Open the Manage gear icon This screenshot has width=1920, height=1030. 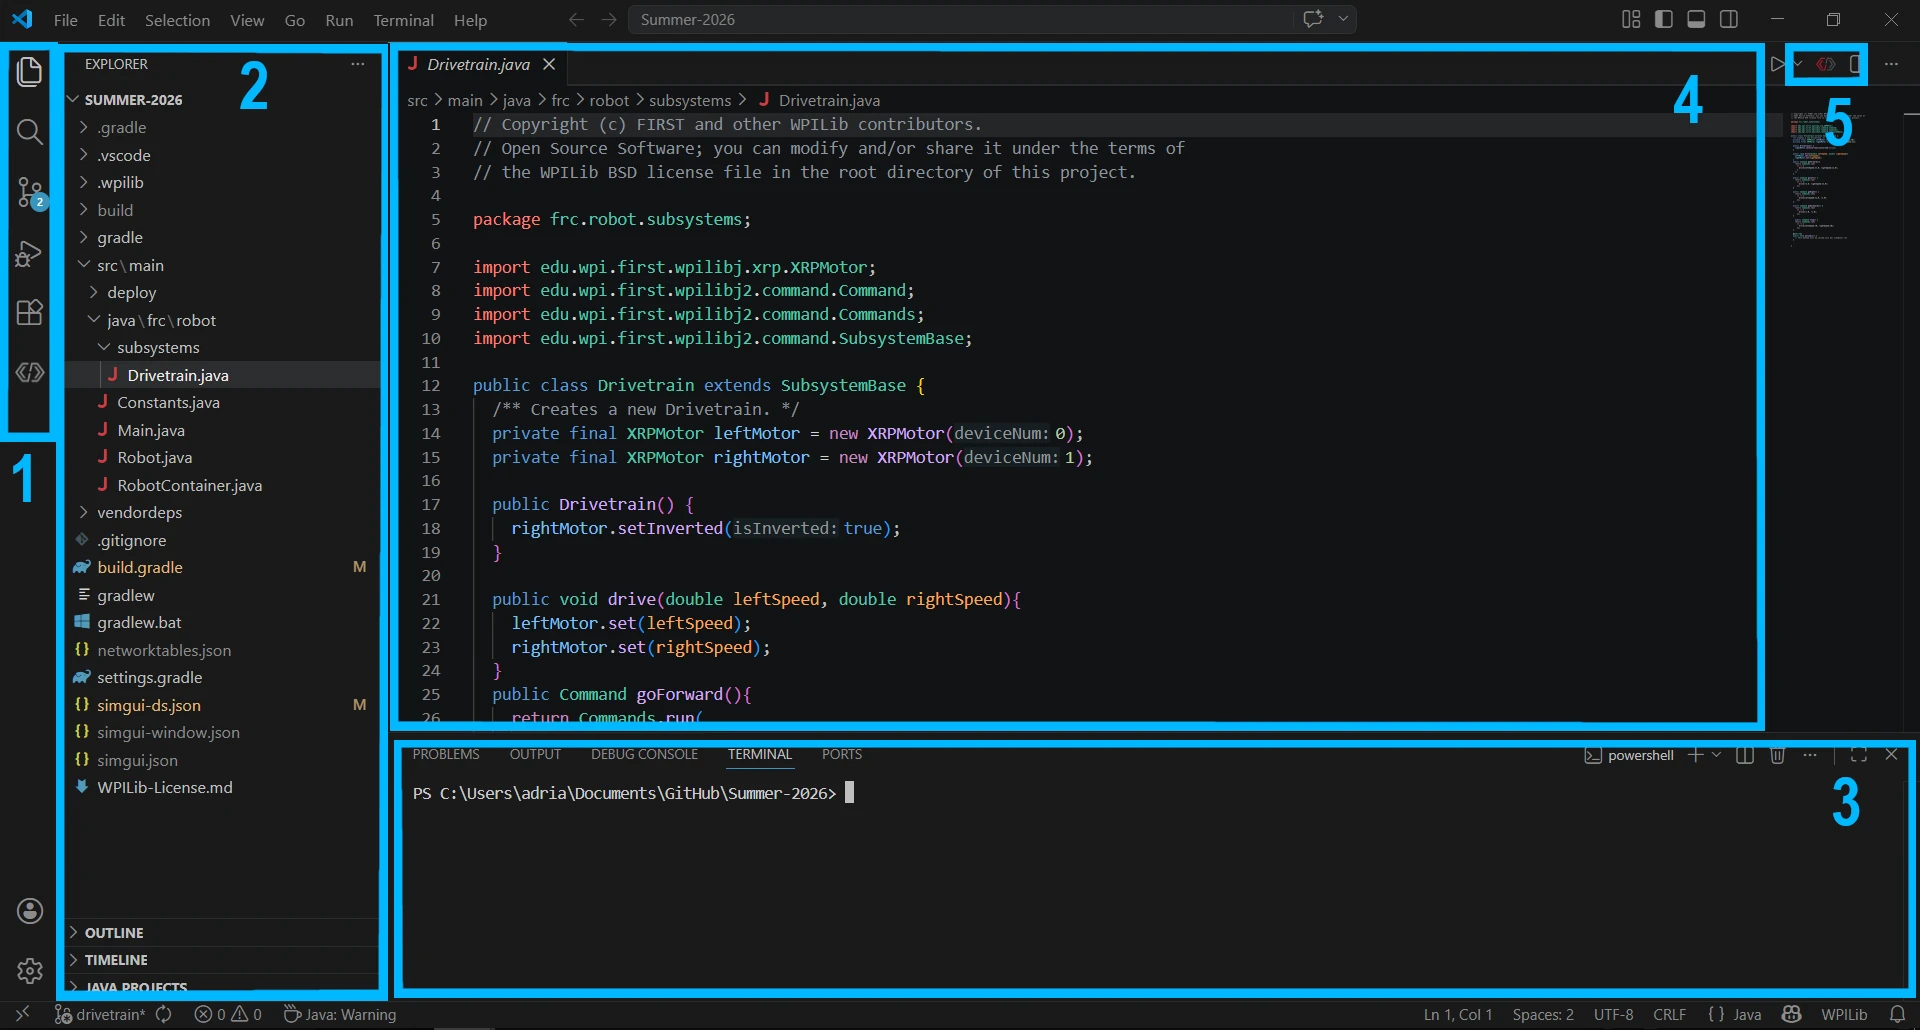coord(30,970)
